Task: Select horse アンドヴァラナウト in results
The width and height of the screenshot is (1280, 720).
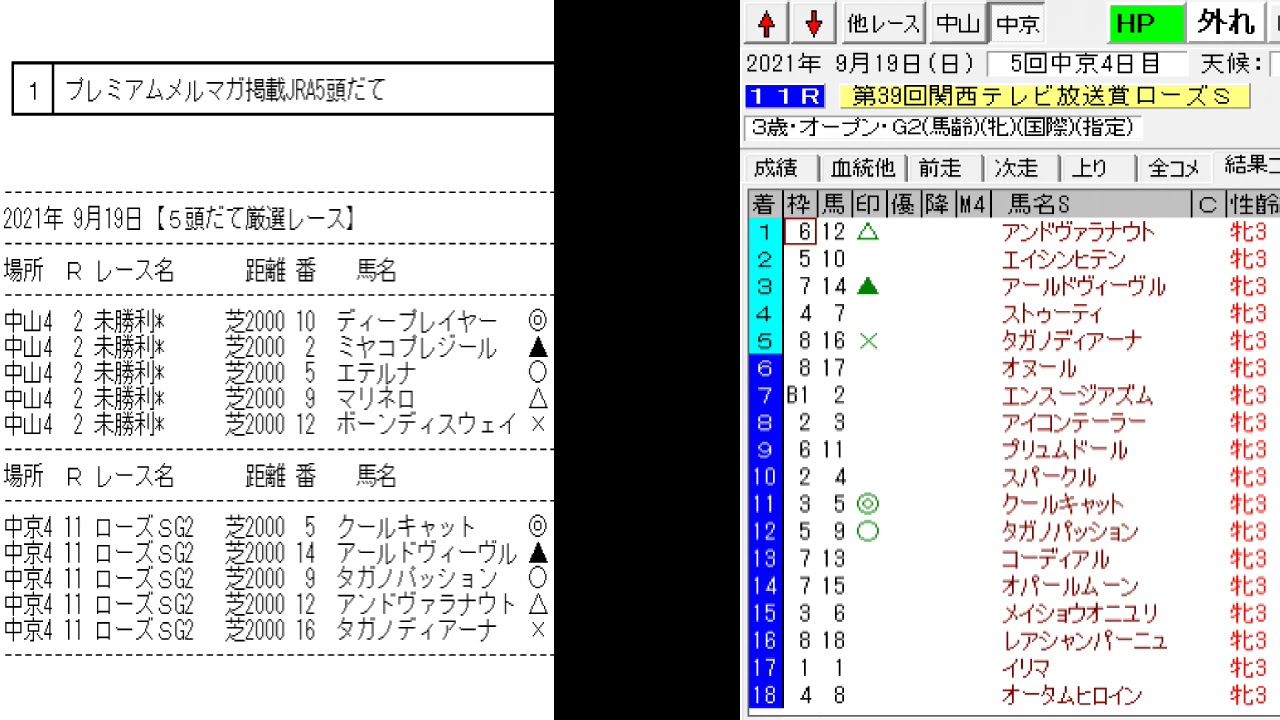Action: [1078, 232]
